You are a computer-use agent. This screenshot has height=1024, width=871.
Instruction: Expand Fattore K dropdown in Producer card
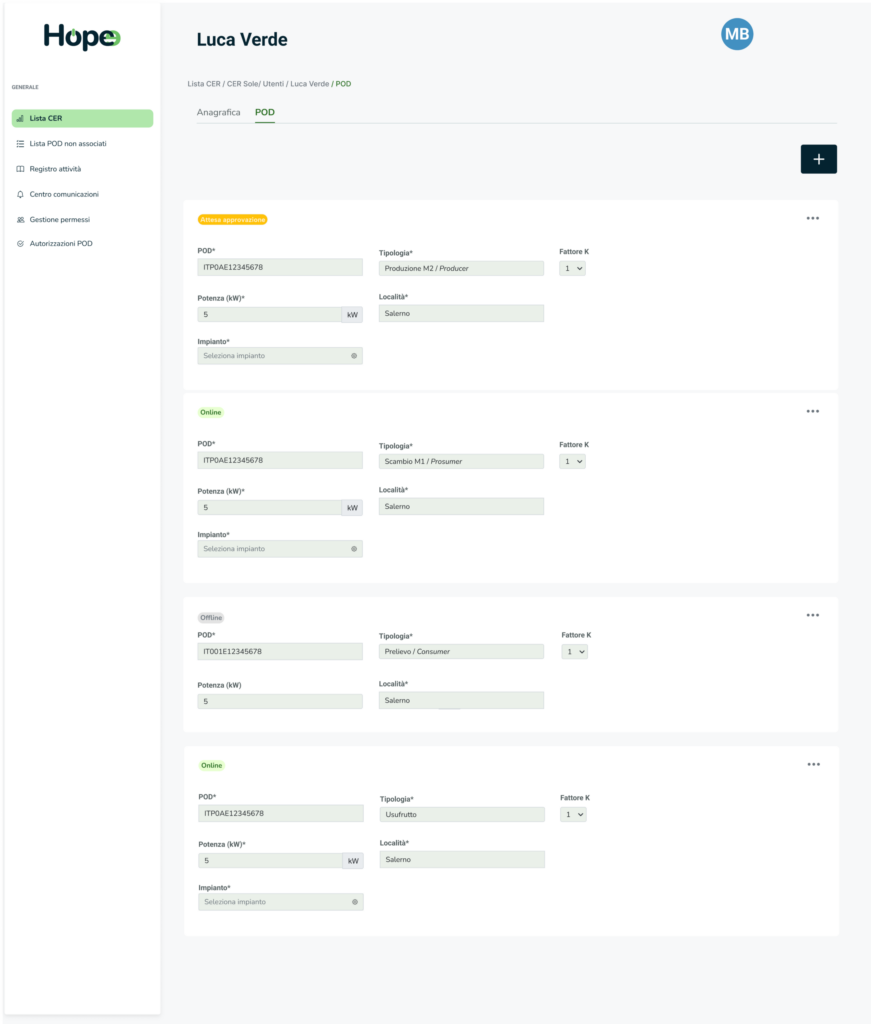click(x=573, y=268)
